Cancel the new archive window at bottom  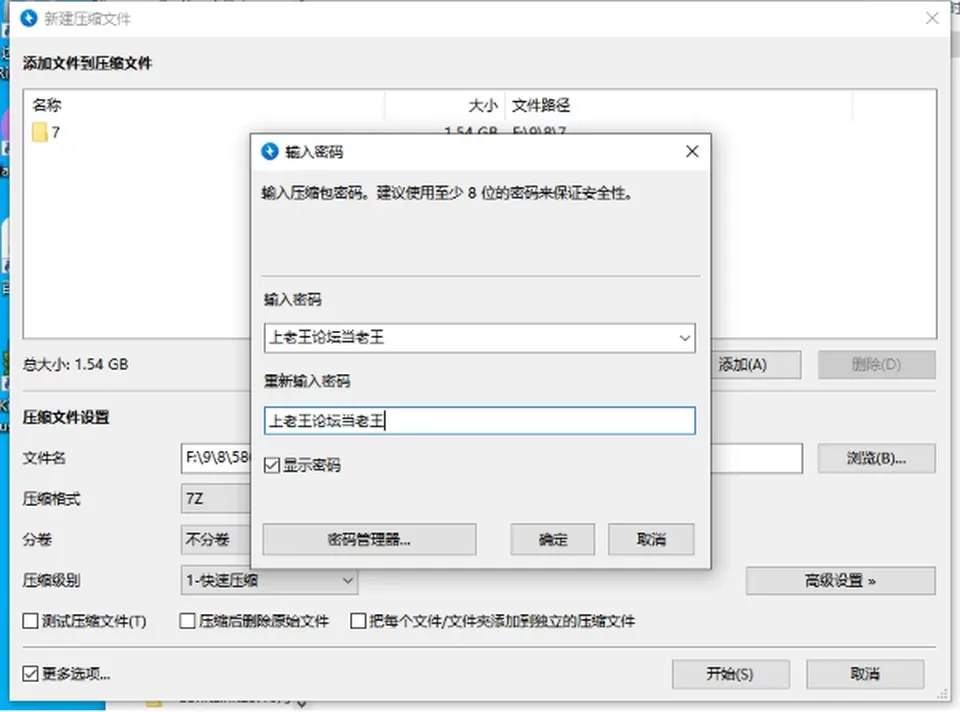pyautogui.click(x=865, y=674)
